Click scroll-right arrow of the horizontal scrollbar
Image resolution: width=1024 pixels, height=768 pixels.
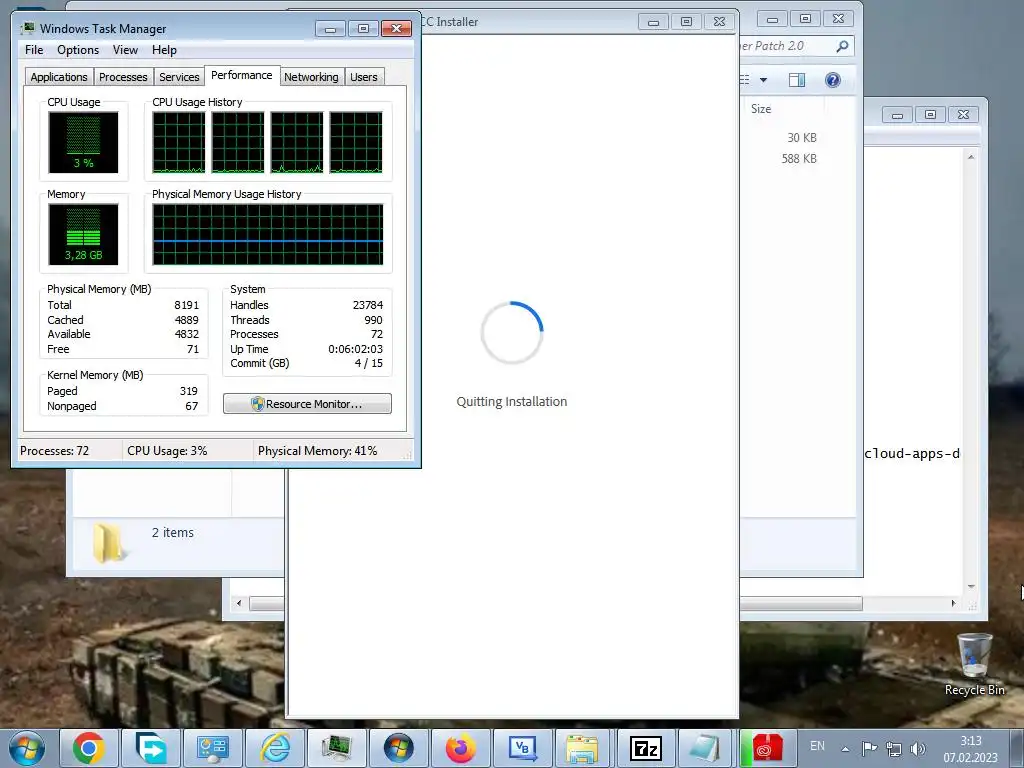(953, 603)
